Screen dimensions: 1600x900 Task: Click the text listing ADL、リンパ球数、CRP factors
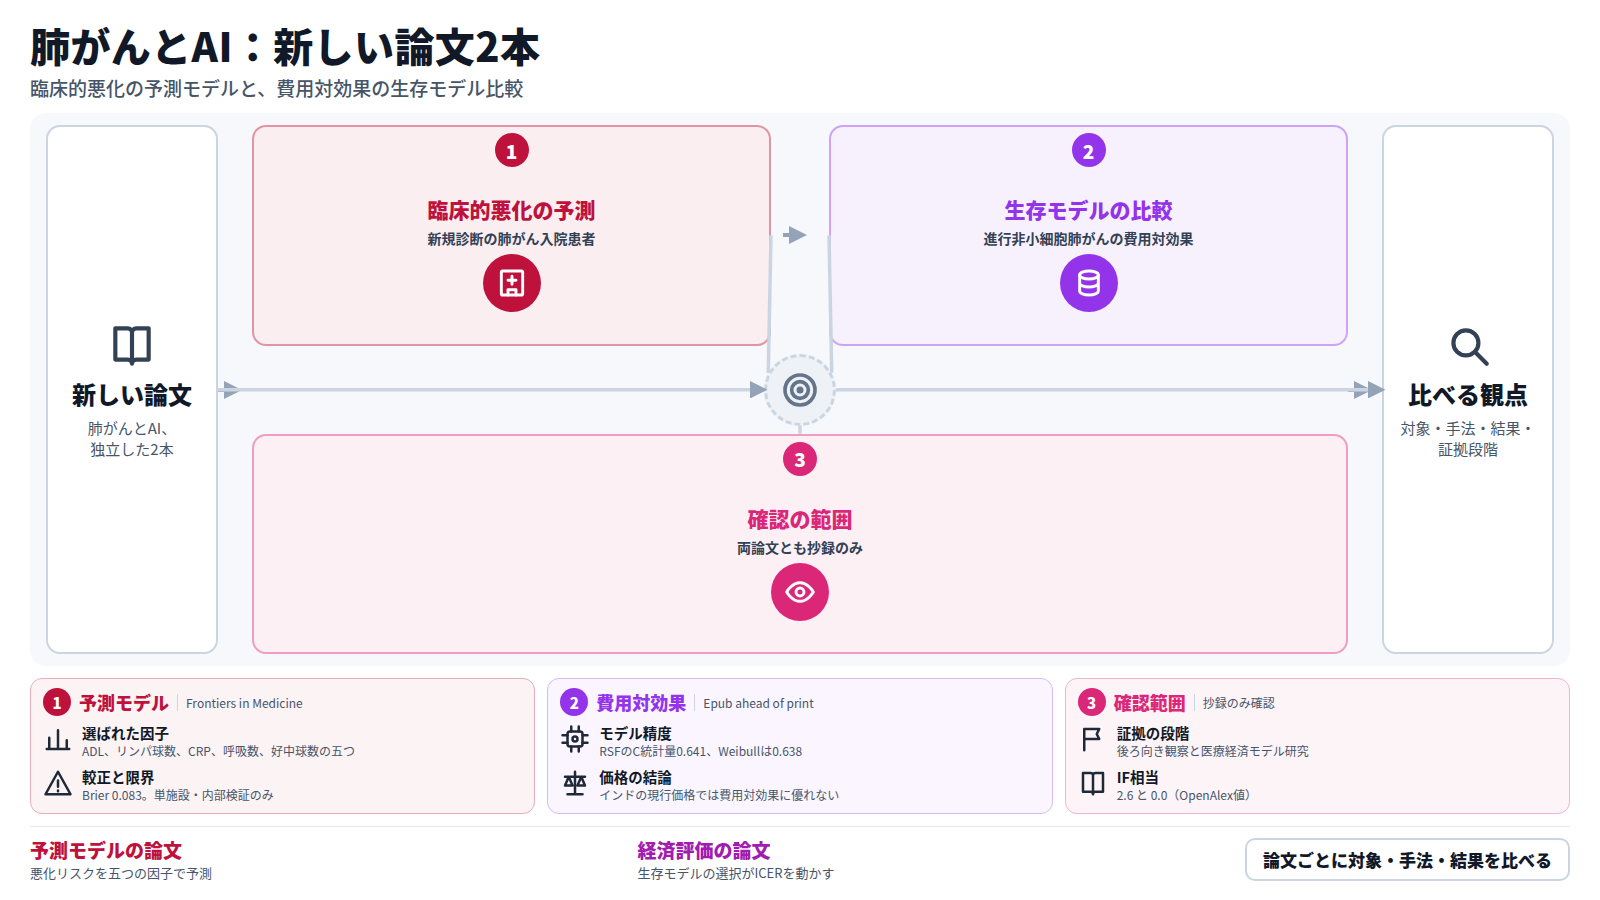click(218, 752)
